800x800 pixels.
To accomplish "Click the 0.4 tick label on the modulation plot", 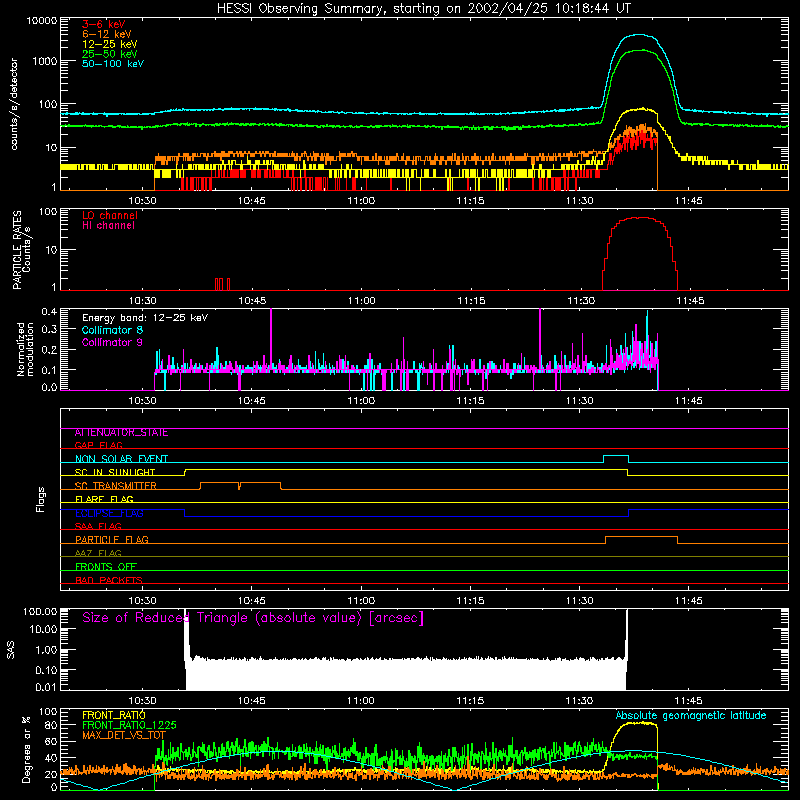I will 49,312.
